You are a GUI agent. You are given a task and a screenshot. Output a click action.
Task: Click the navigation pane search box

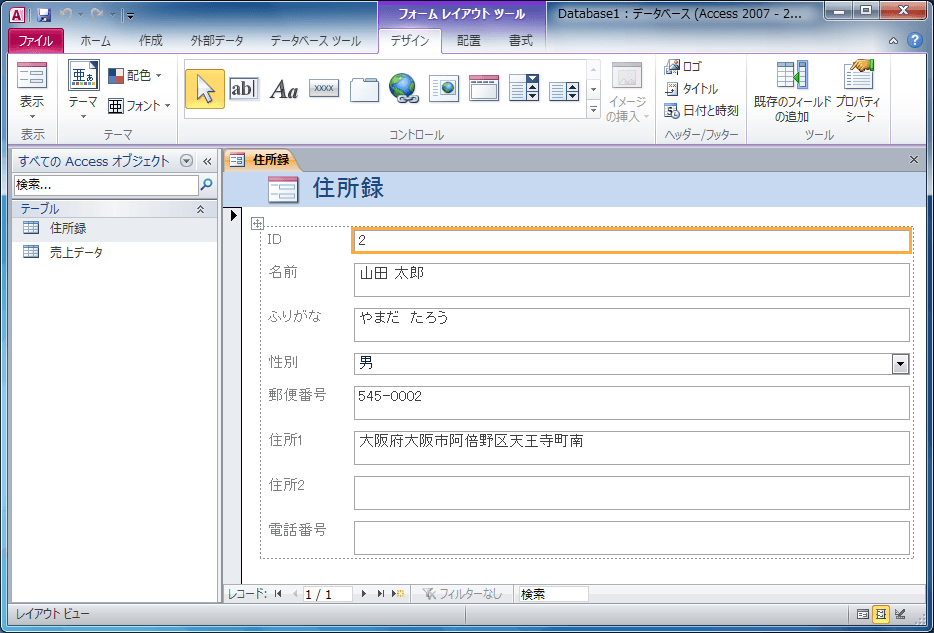tap(106, 185)
